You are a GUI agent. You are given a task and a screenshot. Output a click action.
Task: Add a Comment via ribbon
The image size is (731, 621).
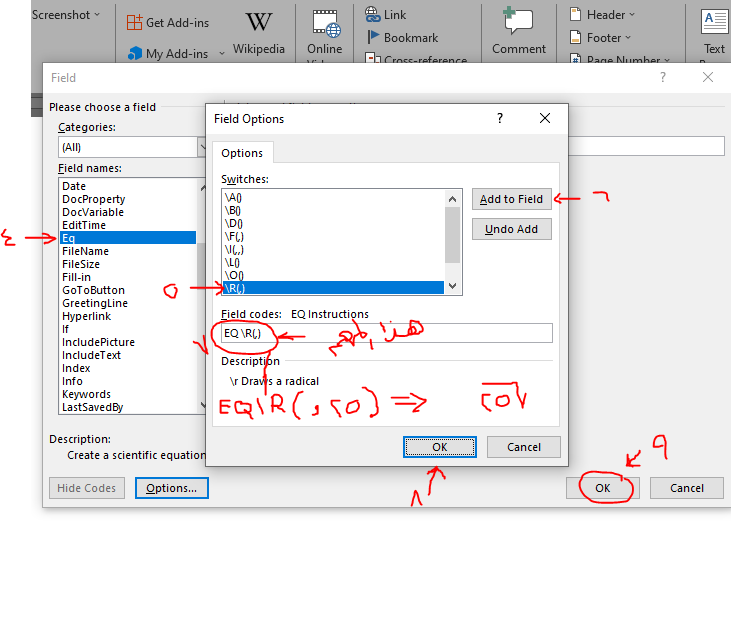(518, 32)
